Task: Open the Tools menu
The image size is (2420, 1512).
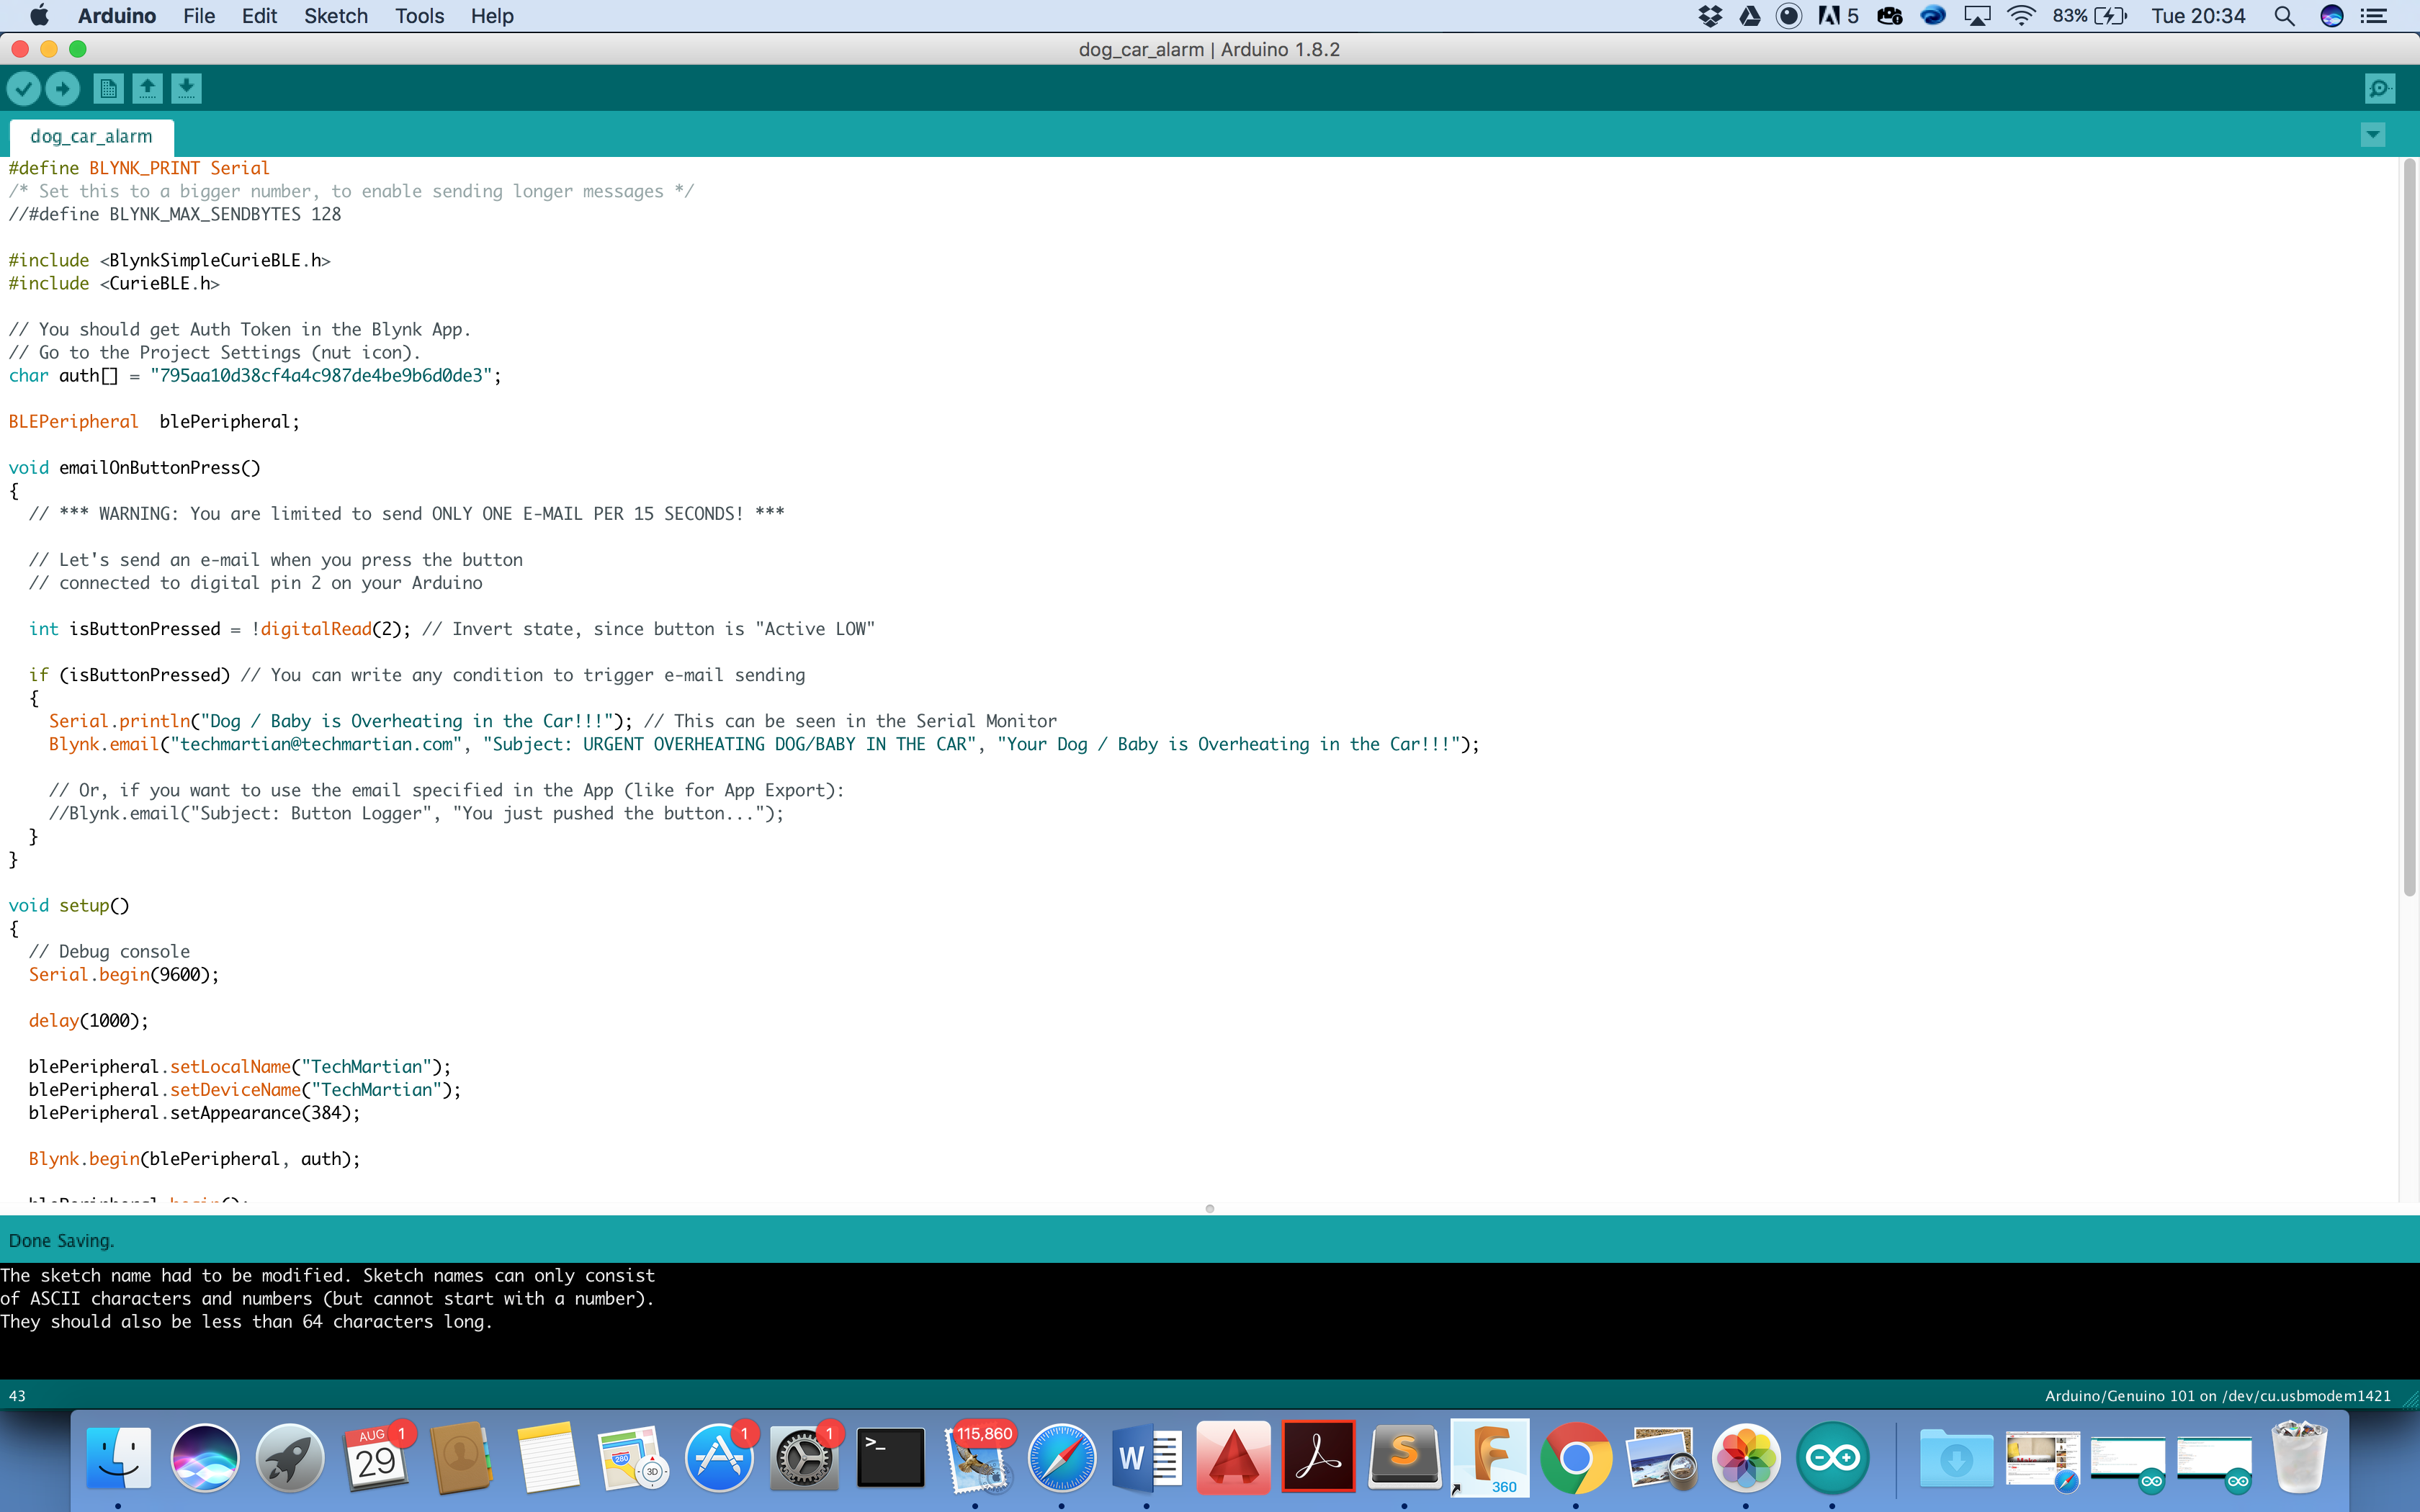Action: (419, 16)
